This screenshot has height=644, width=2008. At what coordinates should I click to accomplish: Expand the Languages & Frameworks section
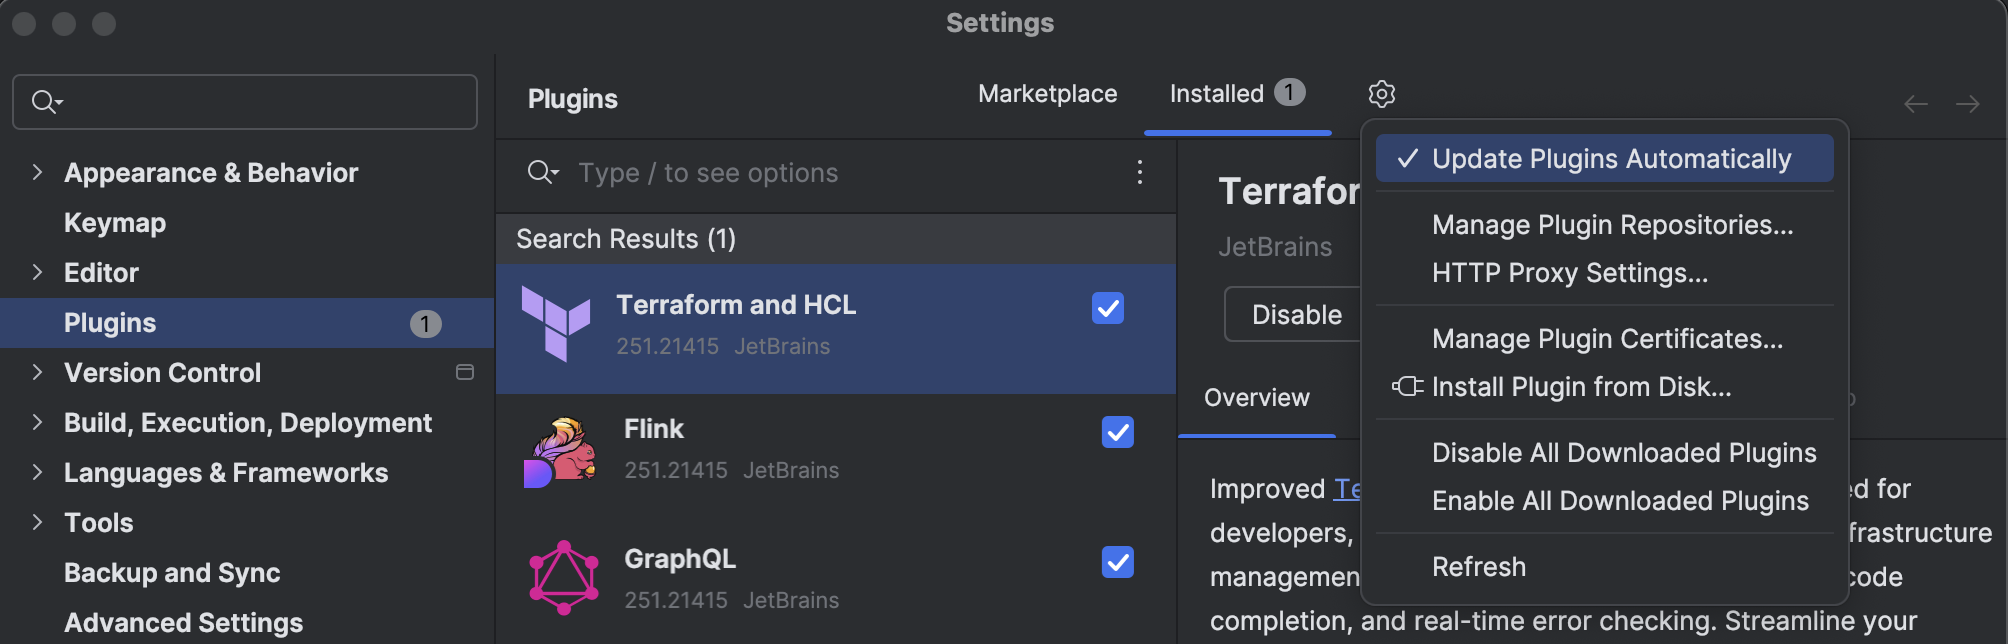[36, 472]
